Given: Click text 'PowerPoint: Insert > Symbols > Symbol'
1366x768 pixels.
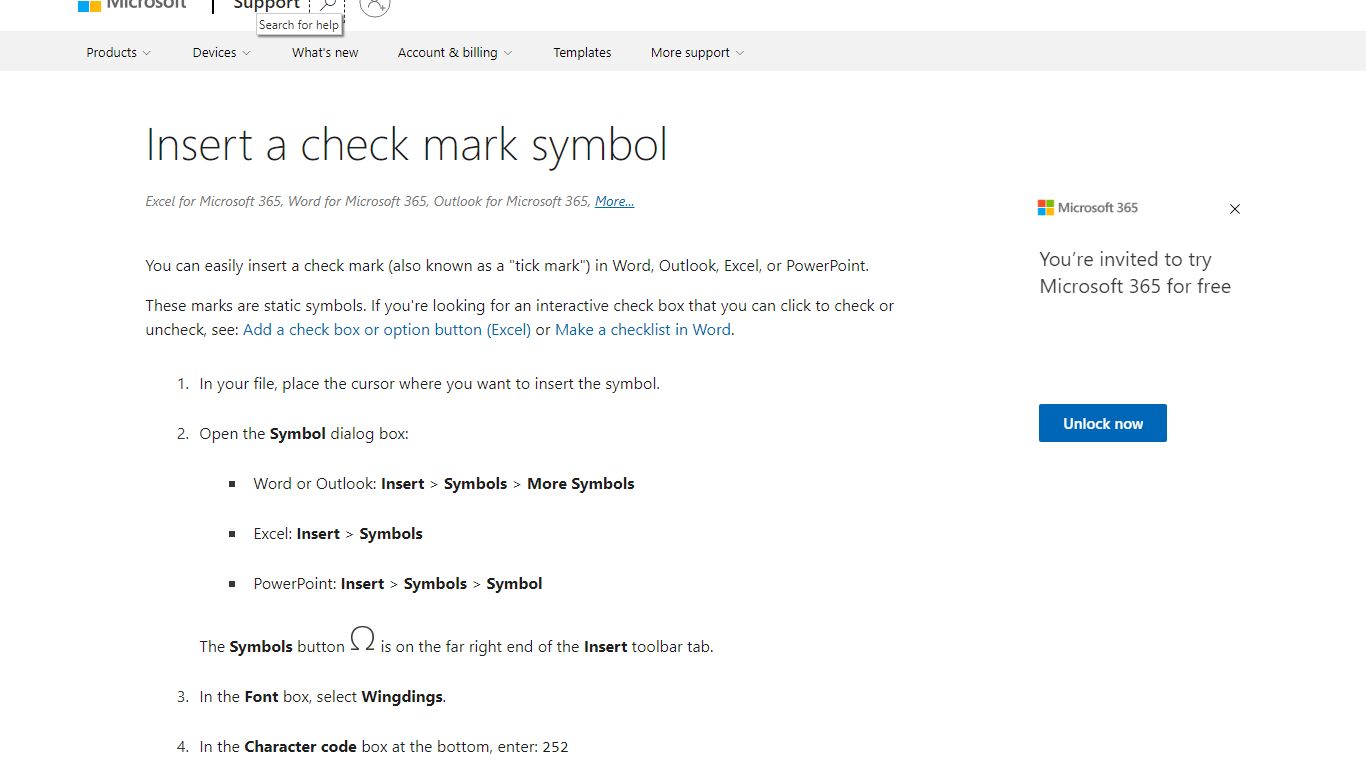Looking at the screenshot, I should click(x=398, y=584).
